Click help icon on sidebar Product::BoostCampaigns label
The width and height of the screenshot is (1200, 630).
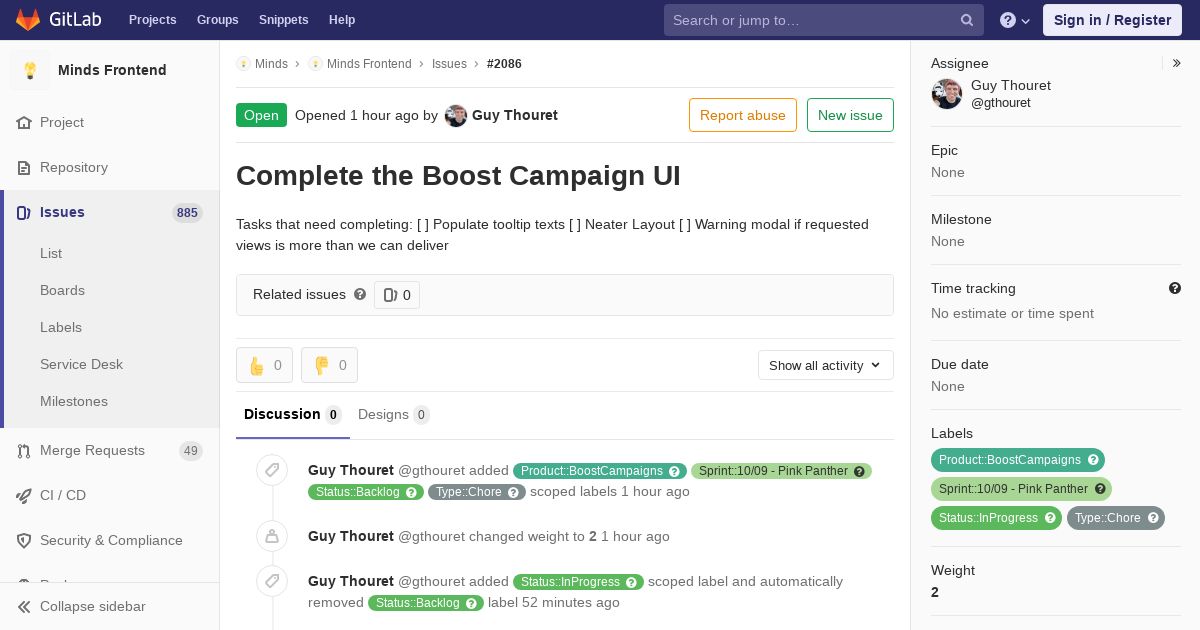coord(1093,460)
